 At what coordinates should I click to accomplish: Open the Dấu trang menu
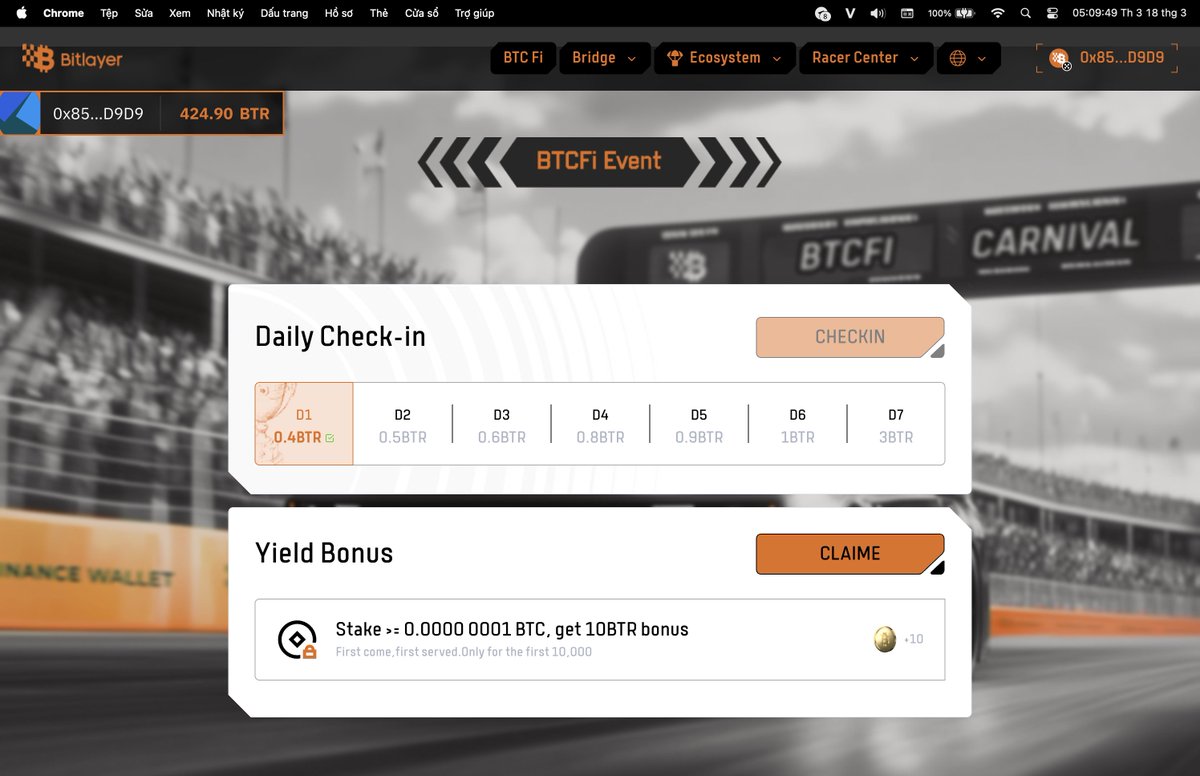point(284,13)
